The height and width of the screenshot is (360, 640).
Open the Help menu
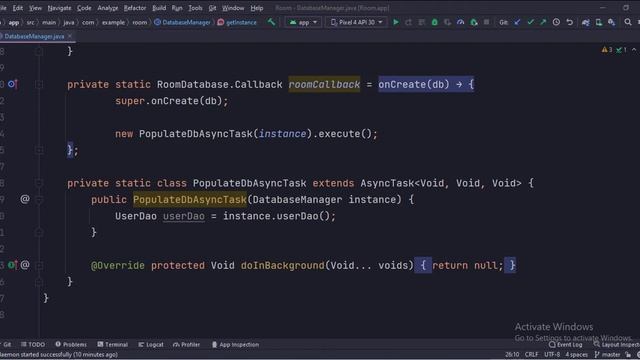(257, 8)
